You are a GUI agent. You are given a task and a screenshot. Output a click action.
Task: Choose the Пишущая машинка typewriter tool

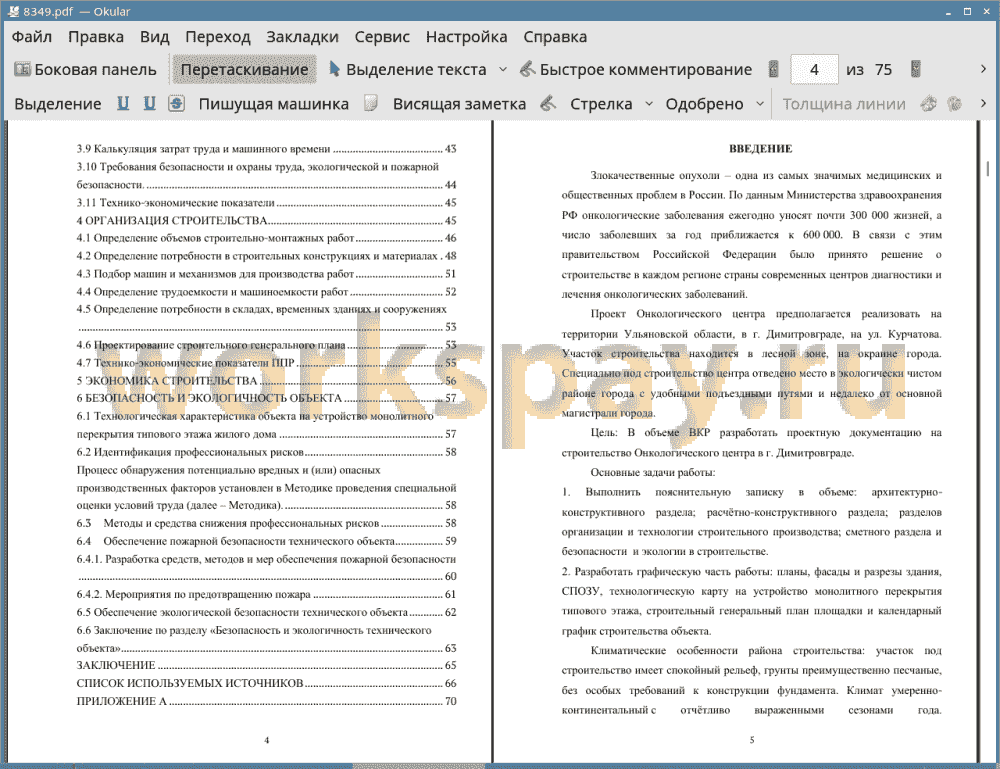point(274,104)
